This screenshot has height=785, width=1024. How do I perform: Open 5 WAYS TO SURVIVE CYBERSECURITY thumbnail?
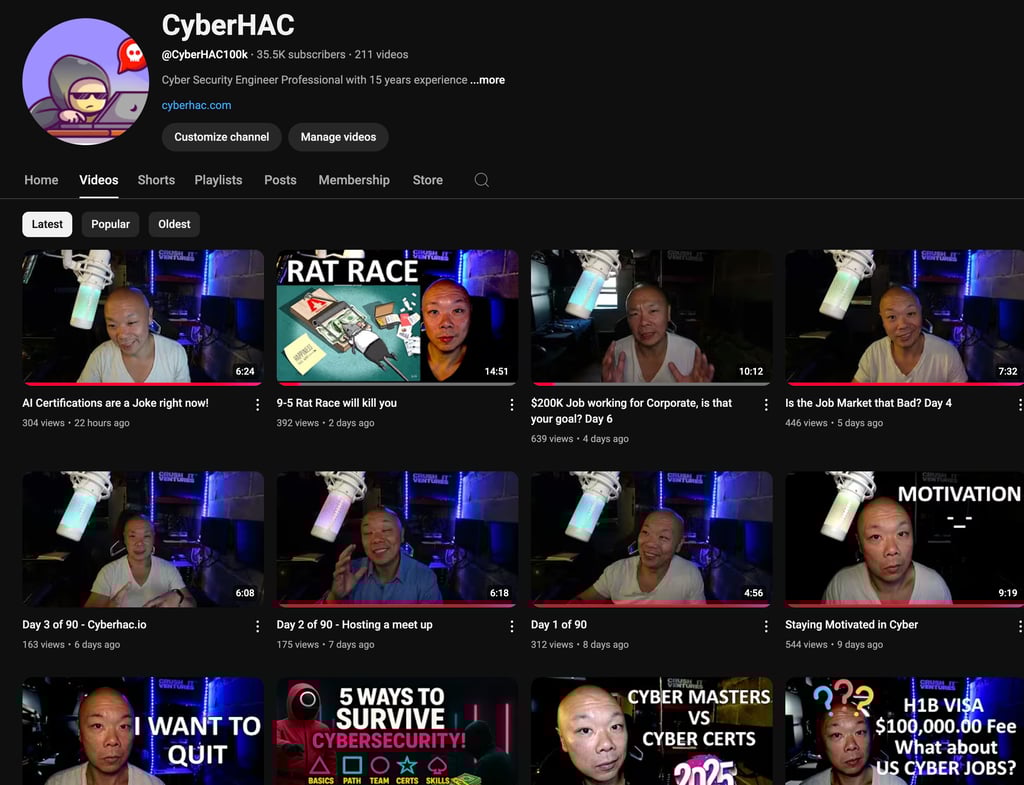click(x=397, y=731)
